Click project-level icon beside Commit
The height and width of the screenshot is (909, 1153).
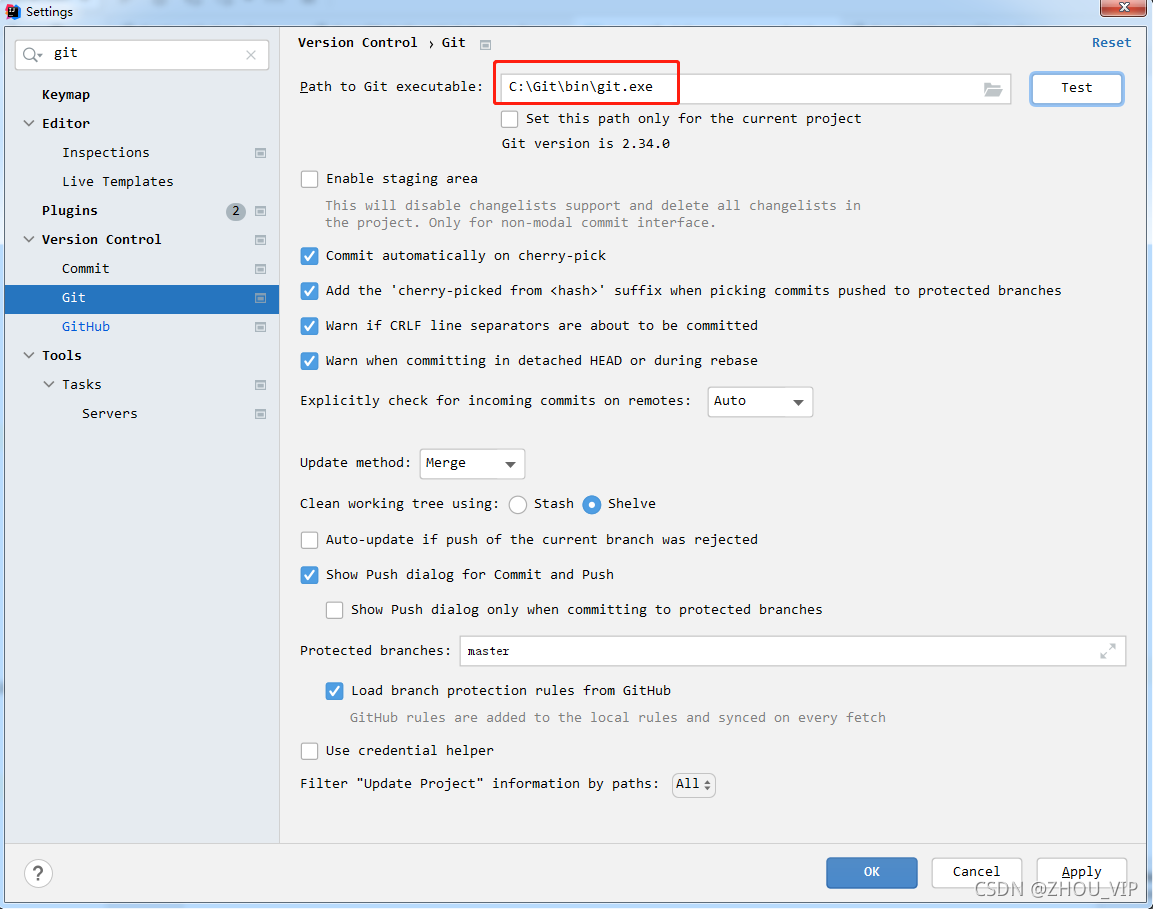260,269
